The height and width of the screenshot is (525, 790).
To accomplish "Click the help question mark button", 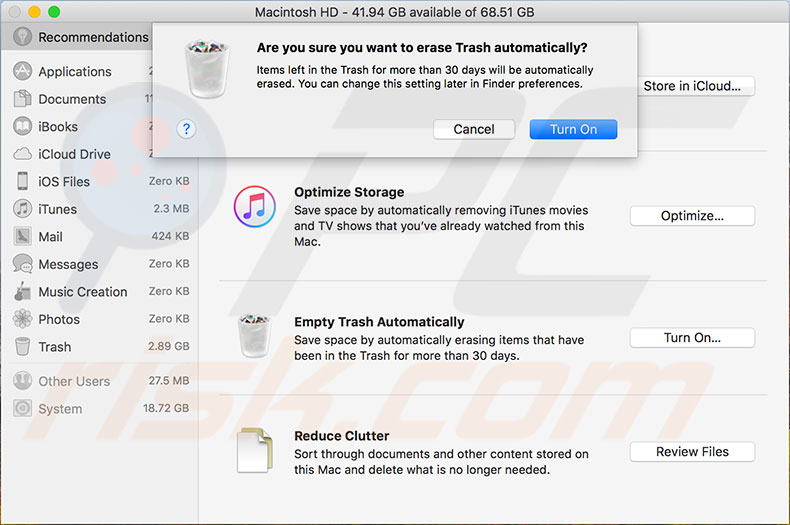I will click(186, 129).
